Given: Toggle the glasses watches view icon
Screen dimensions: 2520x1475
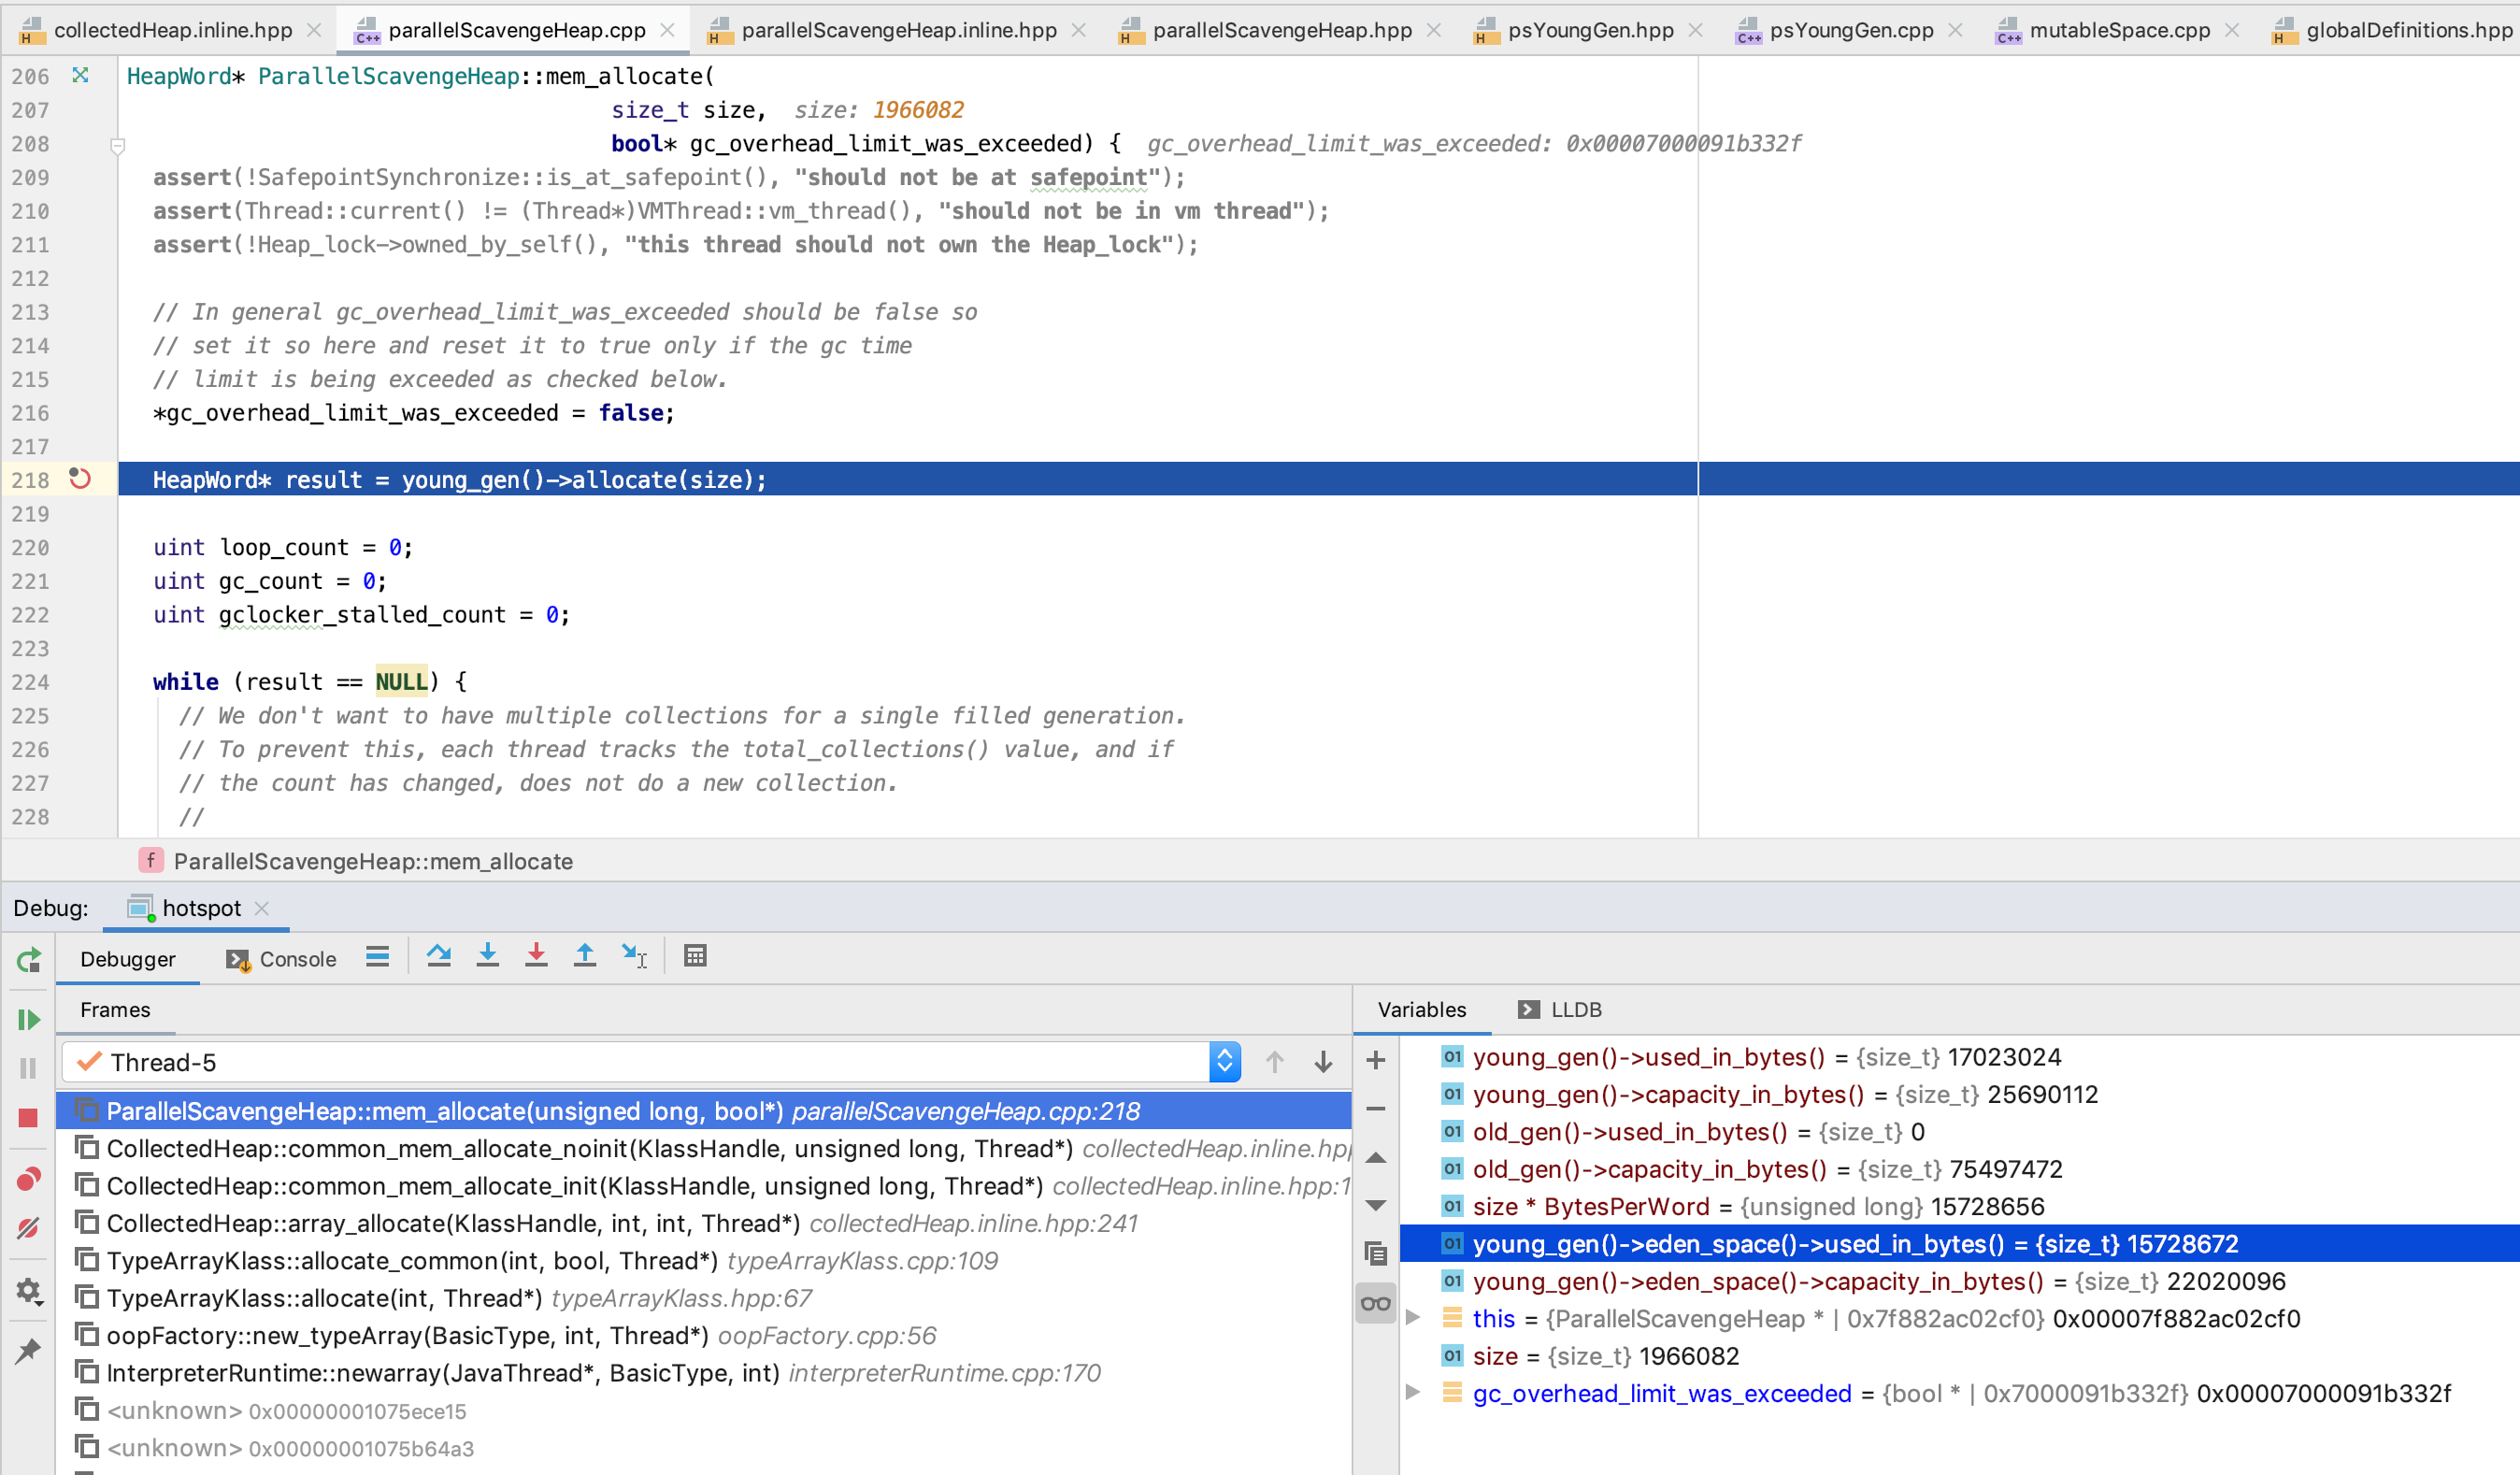Looking at the screenshot, I should 1376,1303.
